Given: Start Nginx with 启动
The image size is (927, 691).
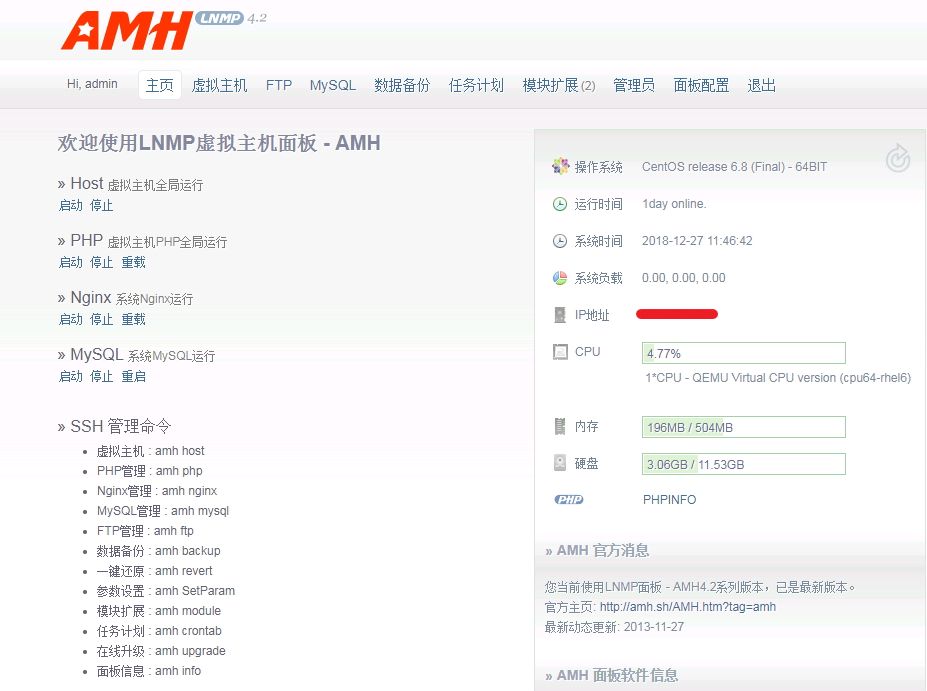Looking at the screenshot, I should [71, 319].
